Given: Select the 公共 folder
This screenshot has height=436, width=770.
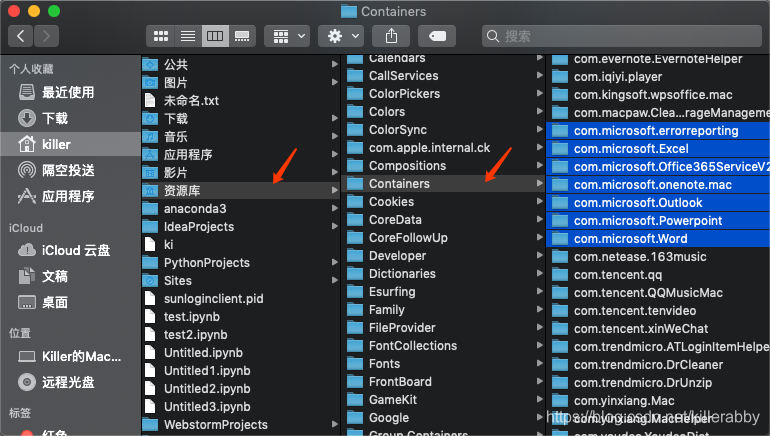Looking at the screenshot, I should (x=241, y=64).
